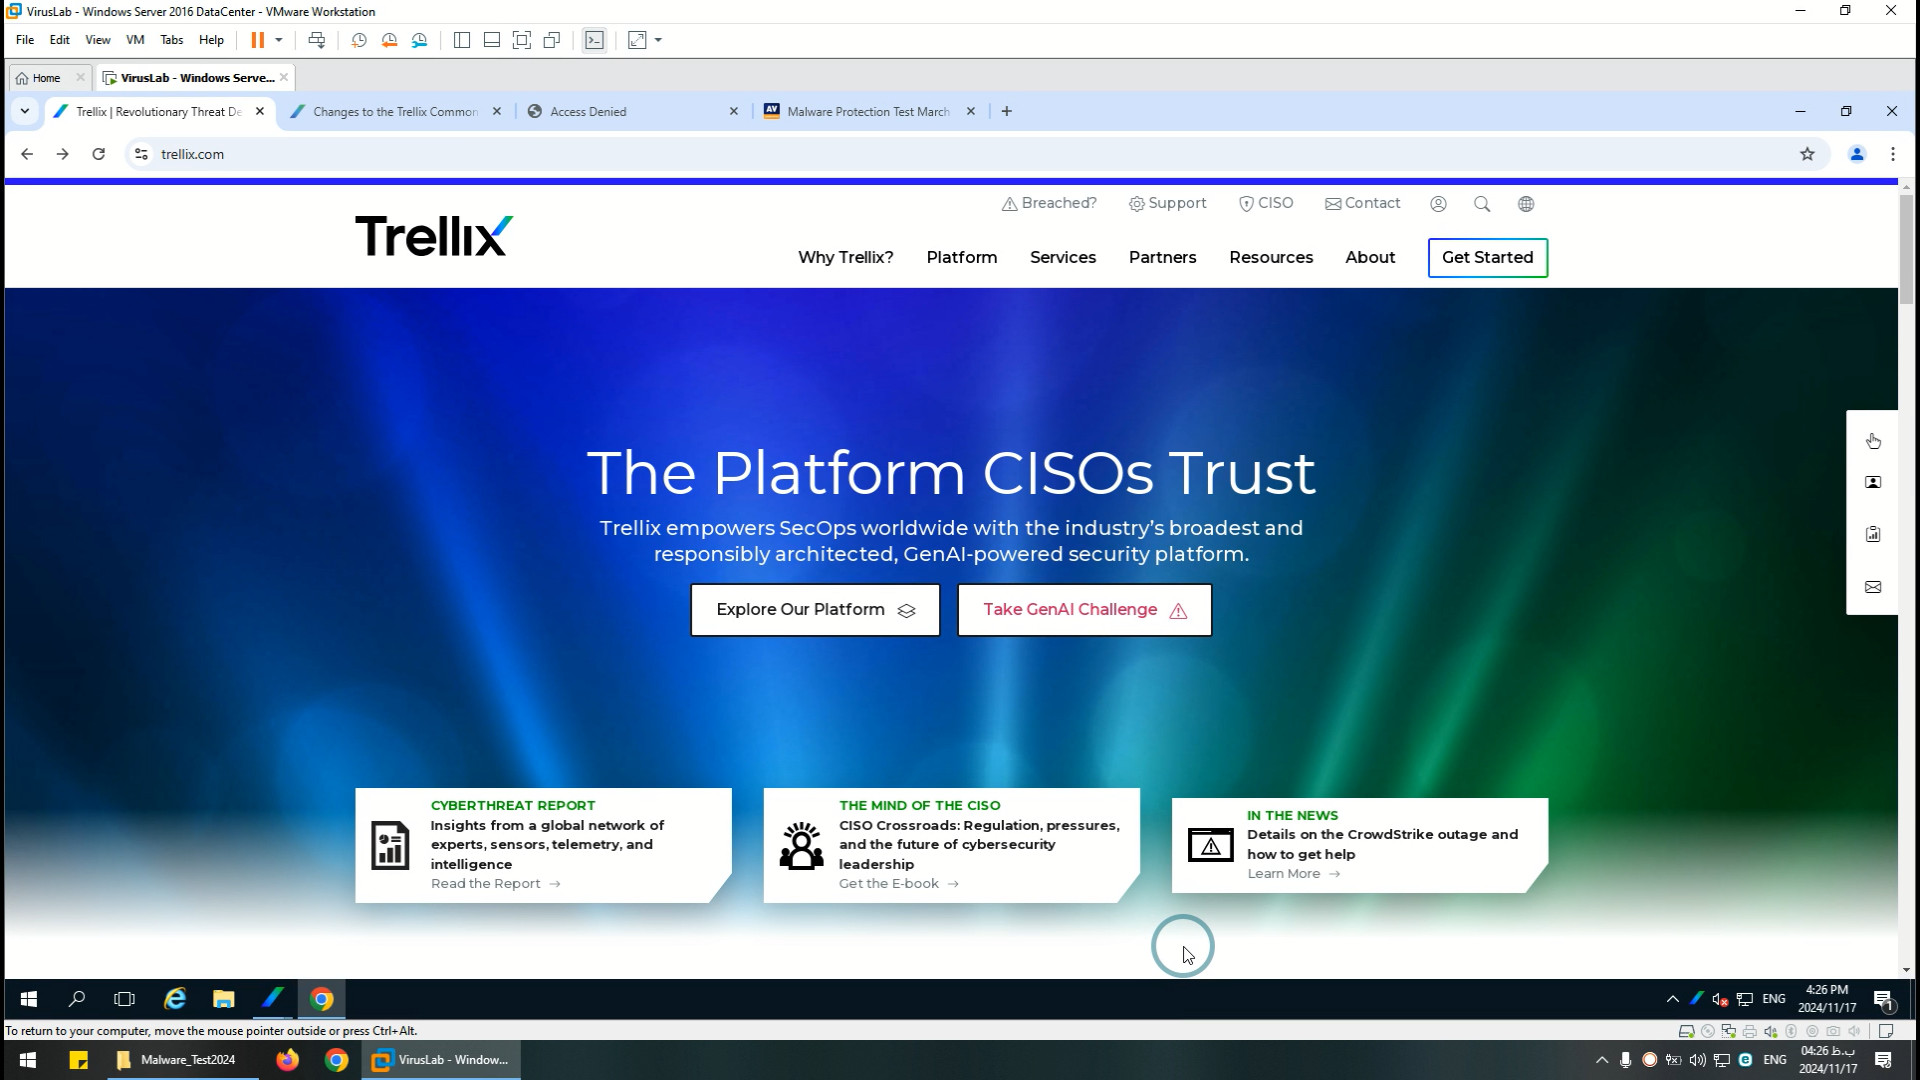
Task: Open the CISO link
Action: pos(1266,203)
